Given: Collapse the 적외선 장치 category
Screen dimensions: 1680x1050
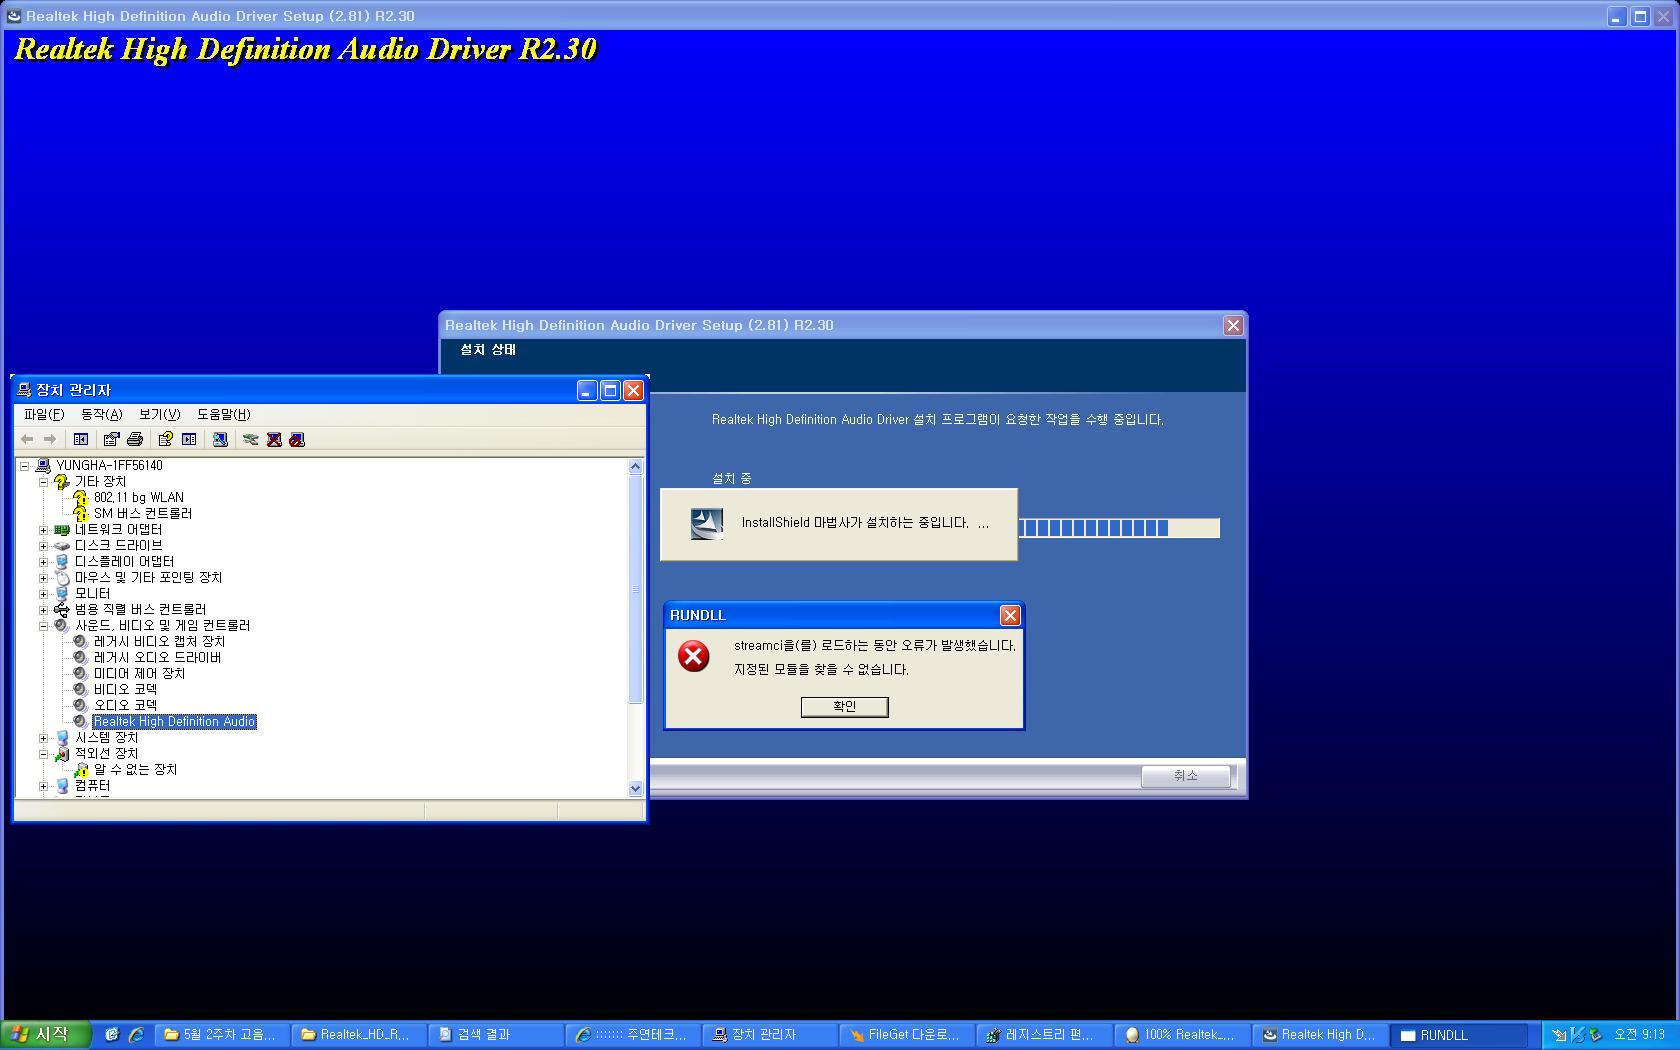Looking at the screenshot, I should [x=43, y=753].
